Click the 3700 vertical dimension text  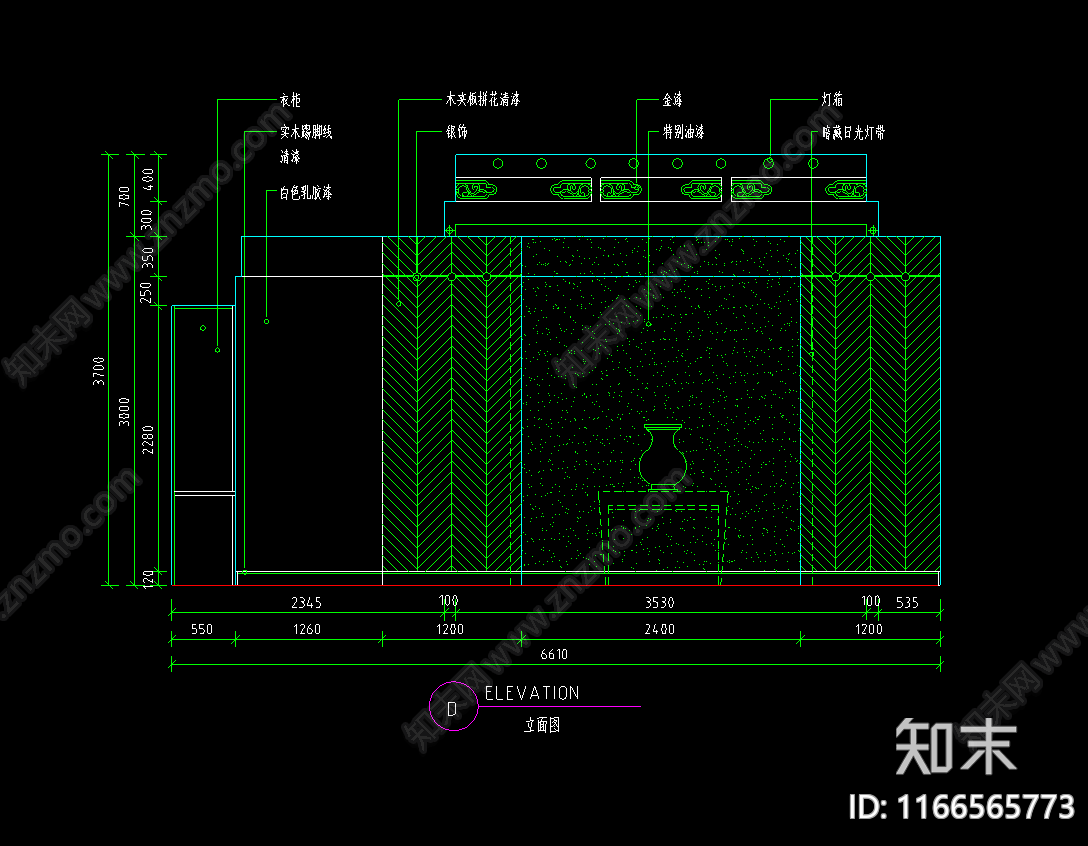tap(99, 371)
